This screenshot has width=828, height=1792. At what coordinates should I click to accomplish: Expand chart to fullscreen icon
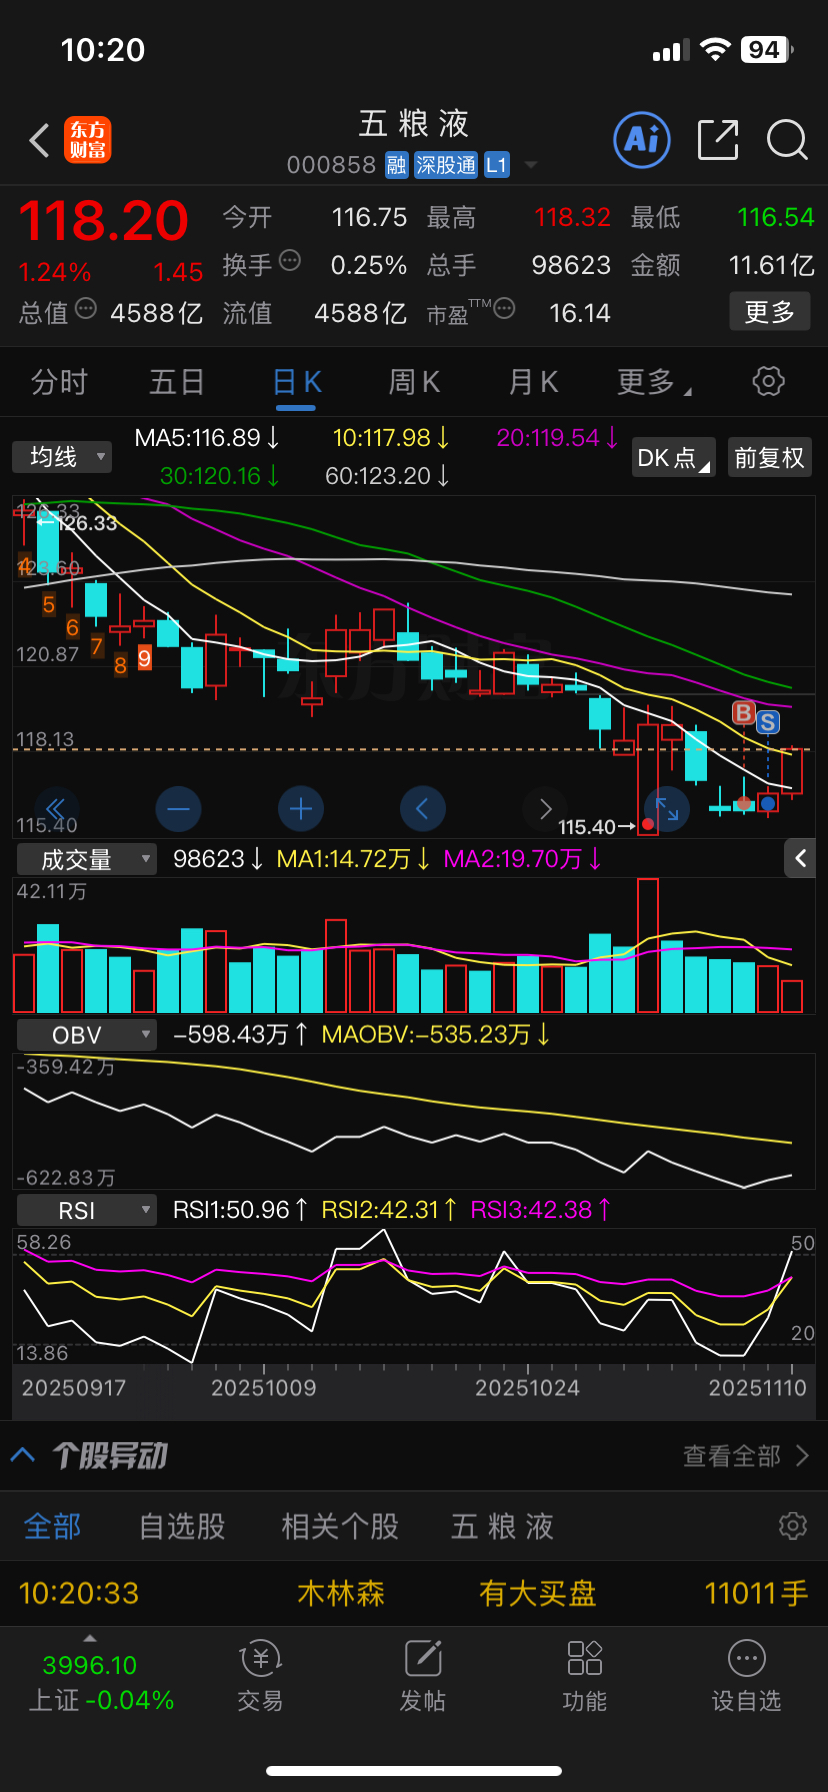667,808
